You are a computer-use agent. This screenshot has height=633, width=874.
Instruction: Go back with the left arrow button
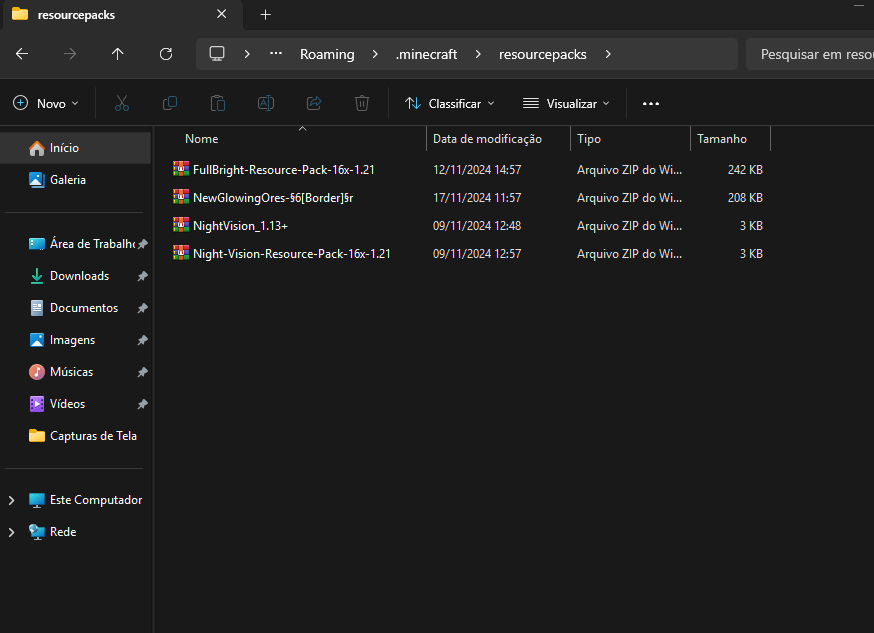click(22, 54)
